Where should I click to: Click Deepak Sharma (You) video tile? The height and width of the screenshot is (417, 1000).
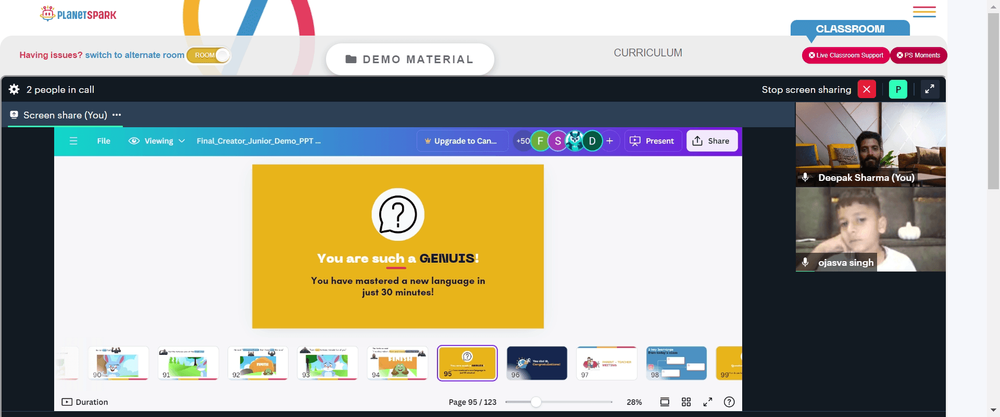tap(871, 144)
